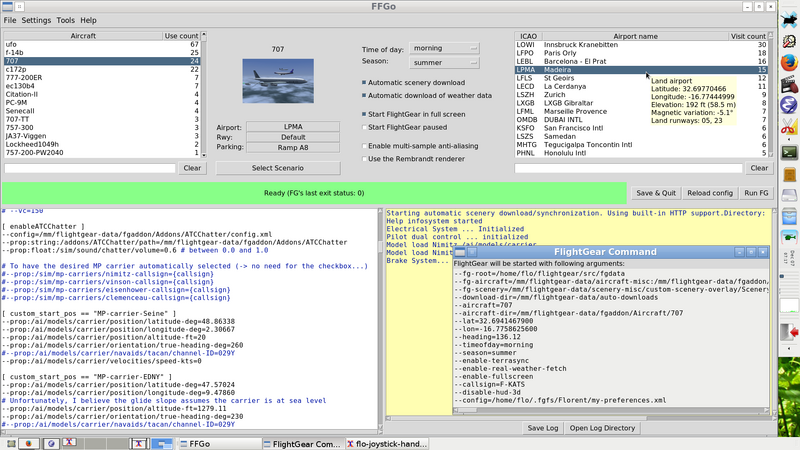The height and width of the screenshot is (450, 800).
Task: Open Firefox from the right dock
Action: point(789,63)
